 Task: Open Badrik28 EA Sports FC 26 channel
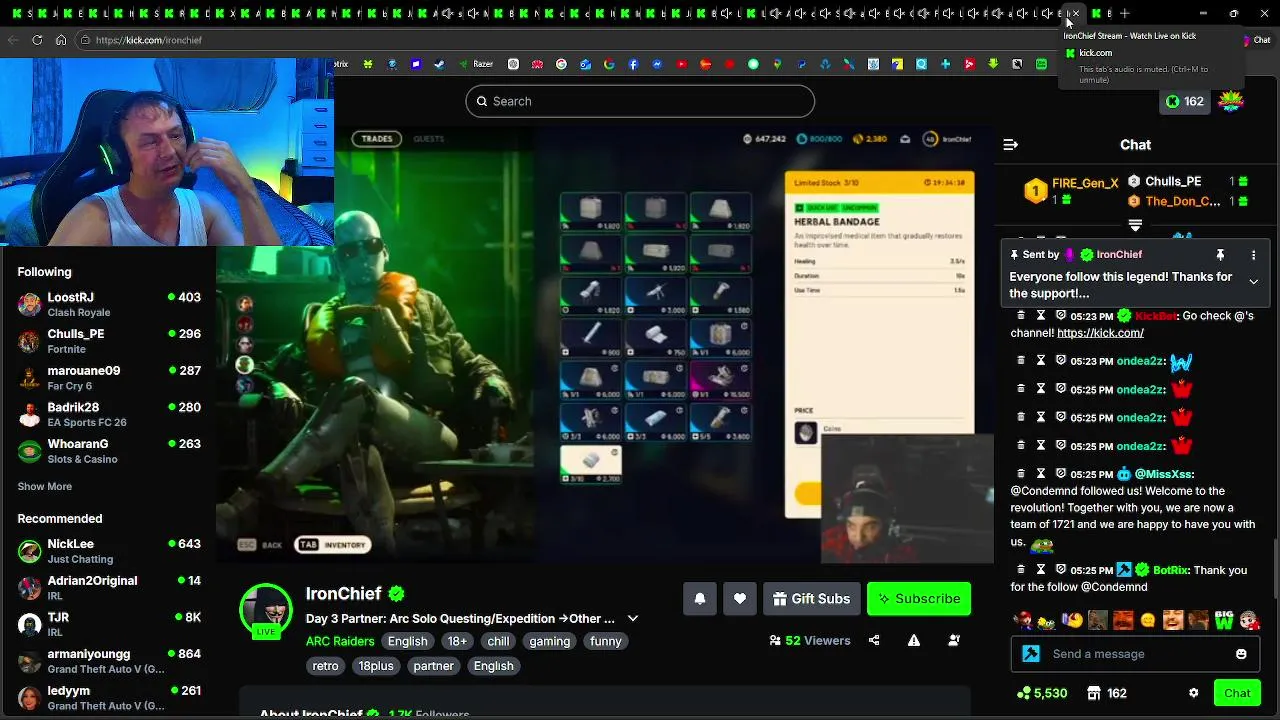108,414
